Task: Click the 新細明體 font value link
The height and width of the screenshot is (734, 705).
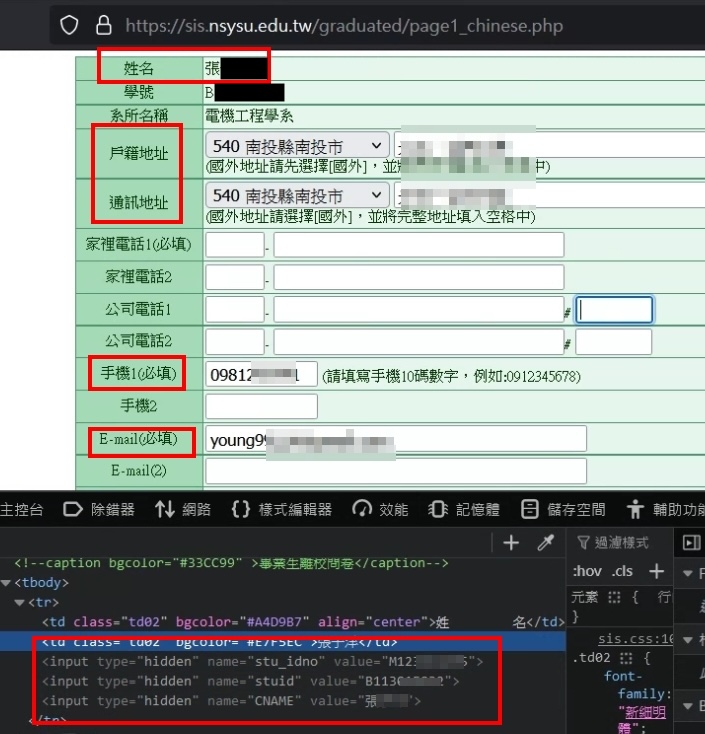Action: (645, 712)
